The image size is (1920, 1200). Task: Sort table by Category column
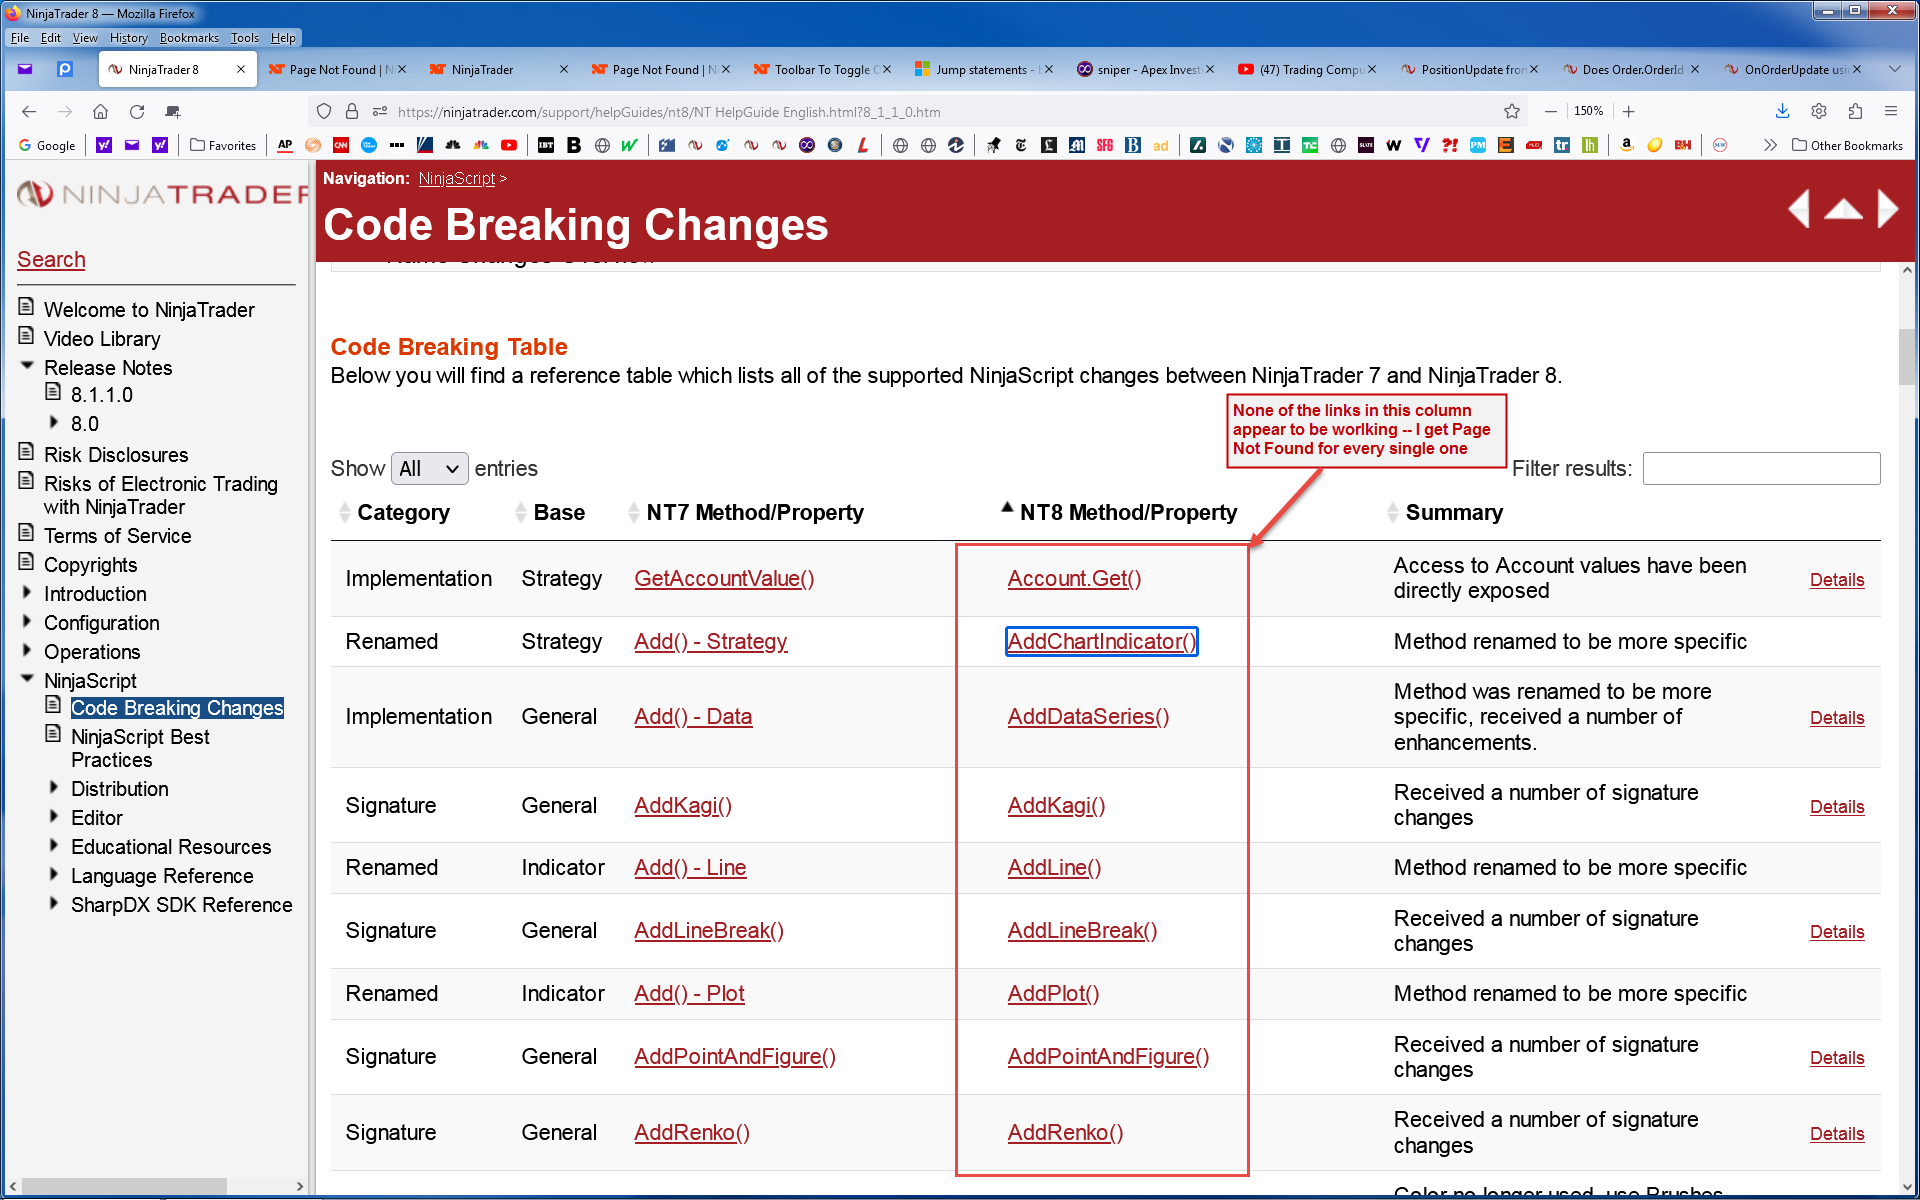(x=403, y=513)
